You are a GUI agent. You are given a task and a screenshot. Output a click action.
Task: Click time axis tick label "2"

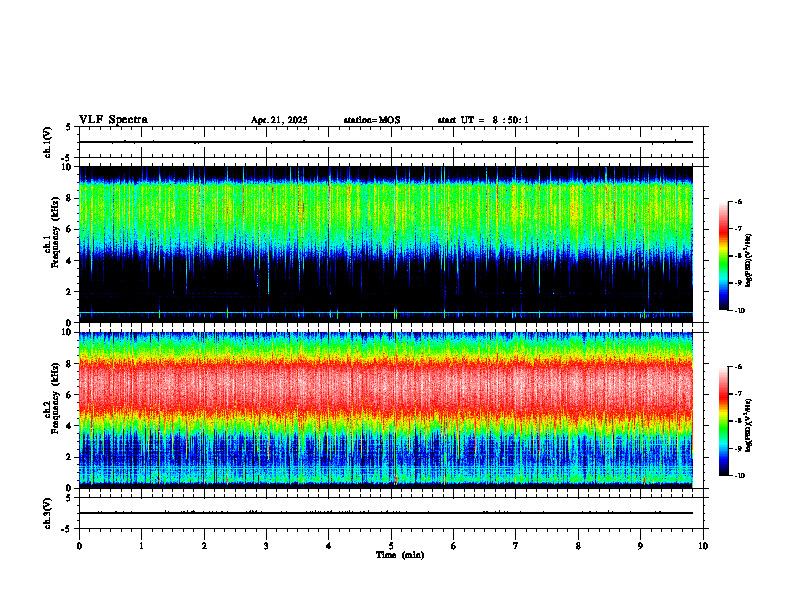tap(204, 546)
